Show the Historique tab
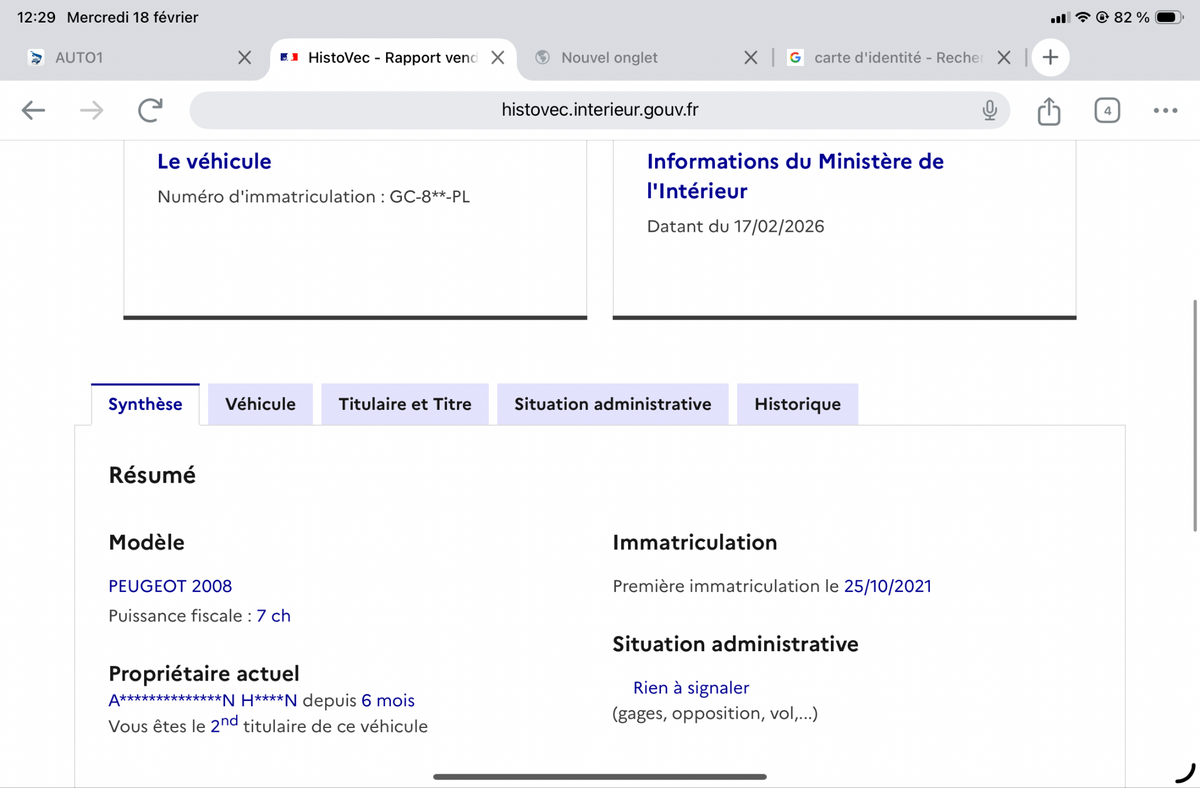This screenshot has height=788, width=1200. point(797,404)
